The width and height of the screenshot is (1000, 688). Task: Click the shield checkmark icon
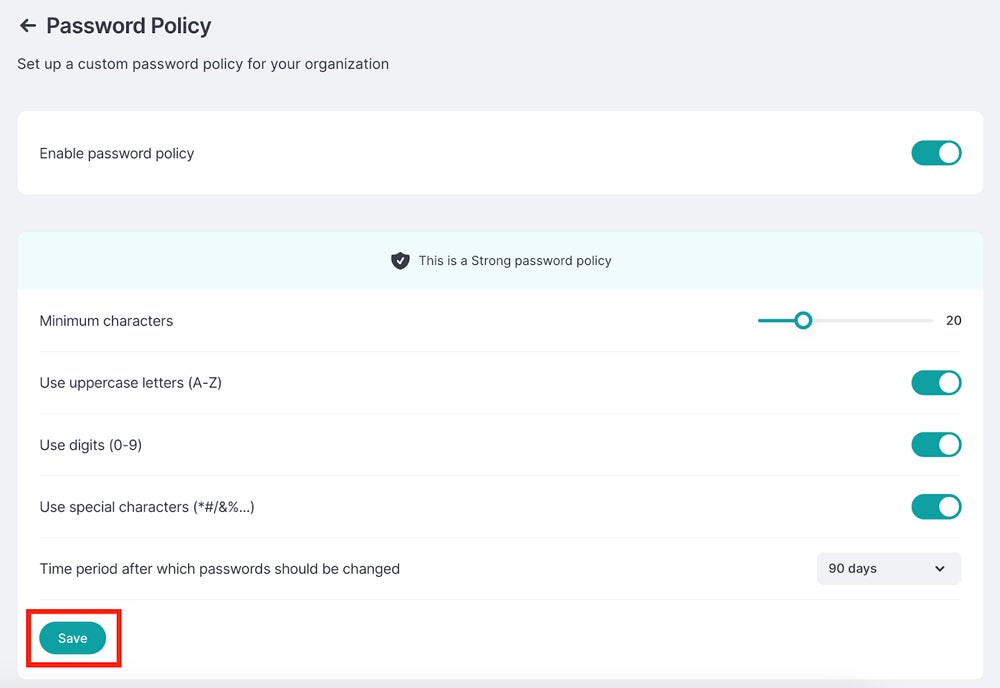[400, 260]
